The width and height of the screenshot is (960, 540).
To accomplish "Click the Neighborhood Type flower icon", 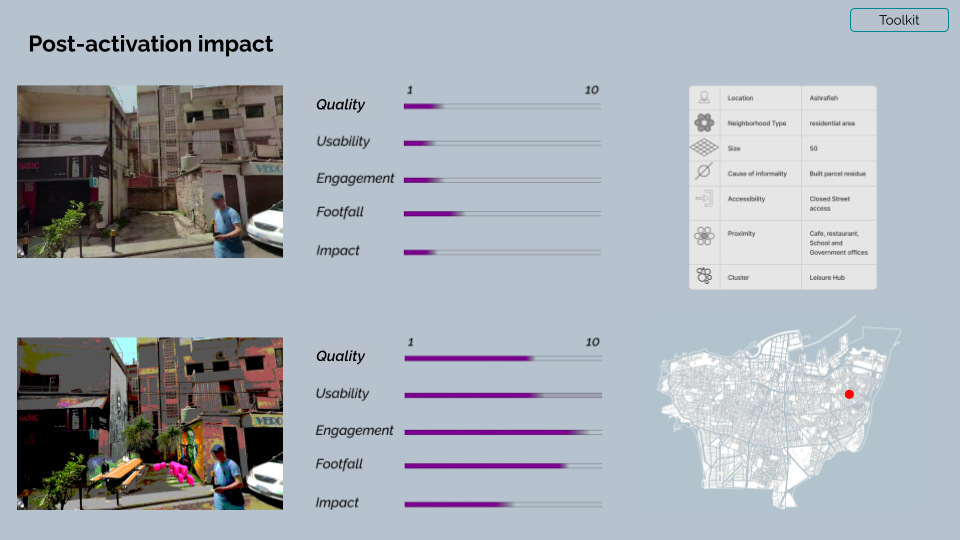I will [x=704, y=123].
